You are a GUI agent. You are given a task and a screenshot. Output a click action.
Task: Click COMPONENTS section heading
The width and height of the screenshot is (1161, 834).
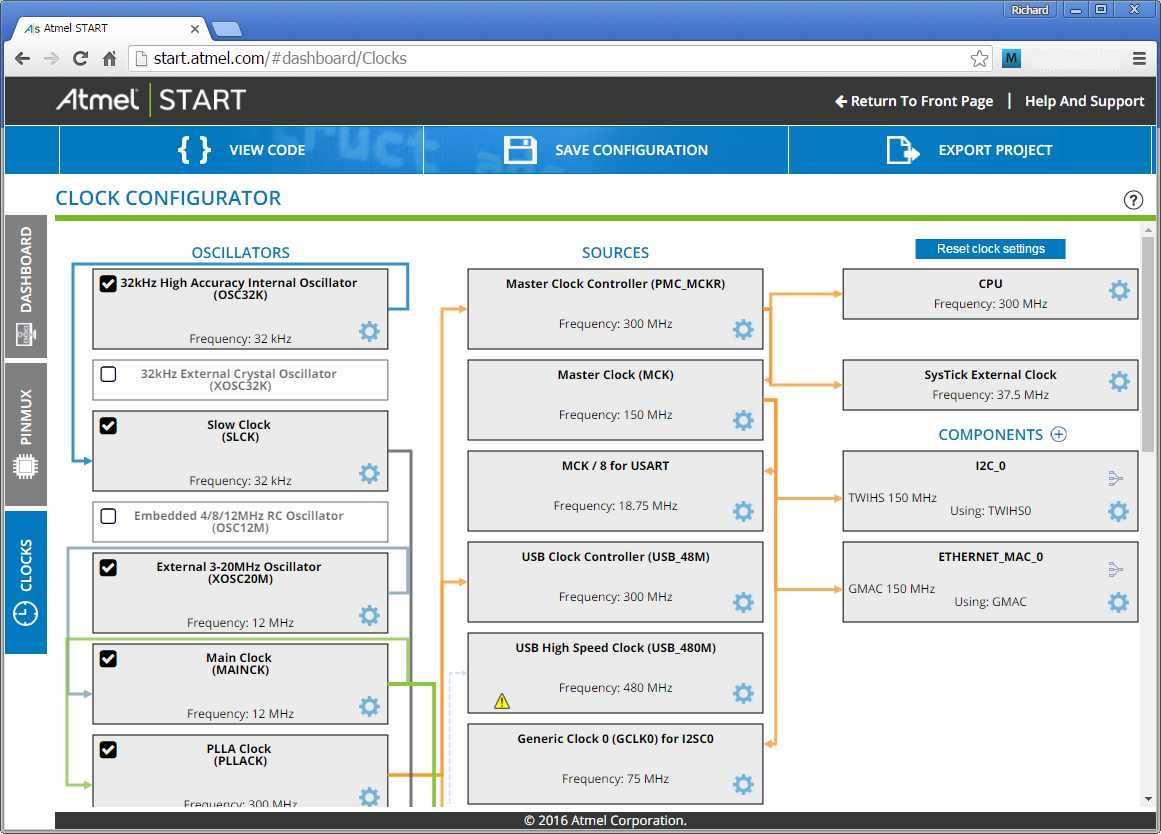pos(990,435)
